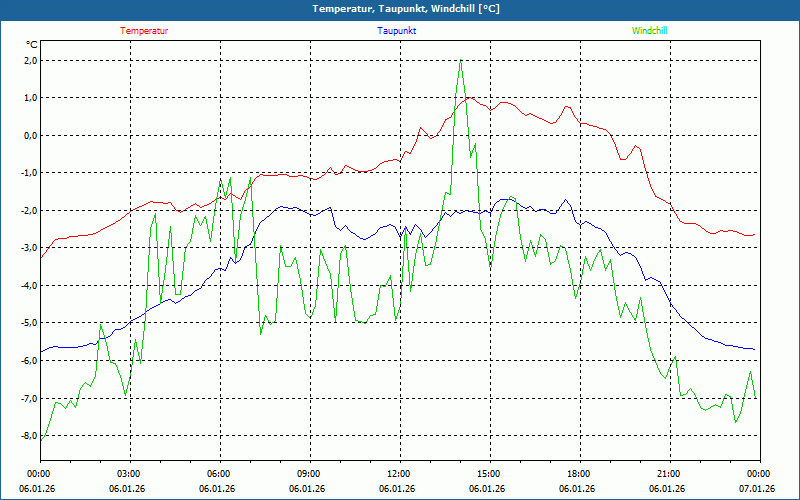Click the -8,0 y-axis label
Image resolution: width=800 pixels, height=500 pixels.
pyautogui.click(x=27, y=436)
